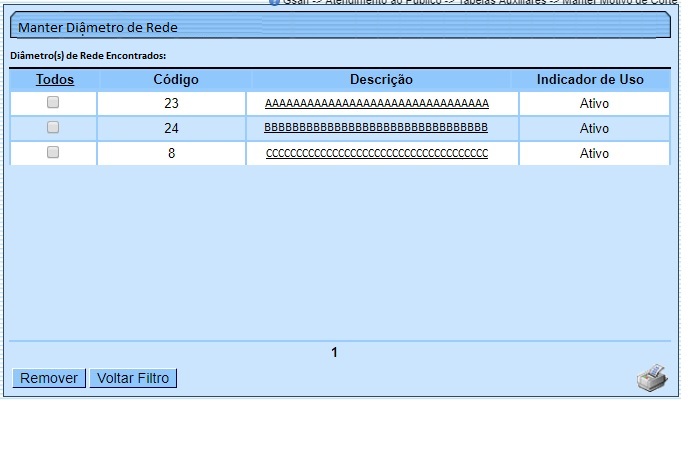Viewport: 693px width, 468px height.
Task: Open the AAAAAAAA description link
Action: [376, 103]
